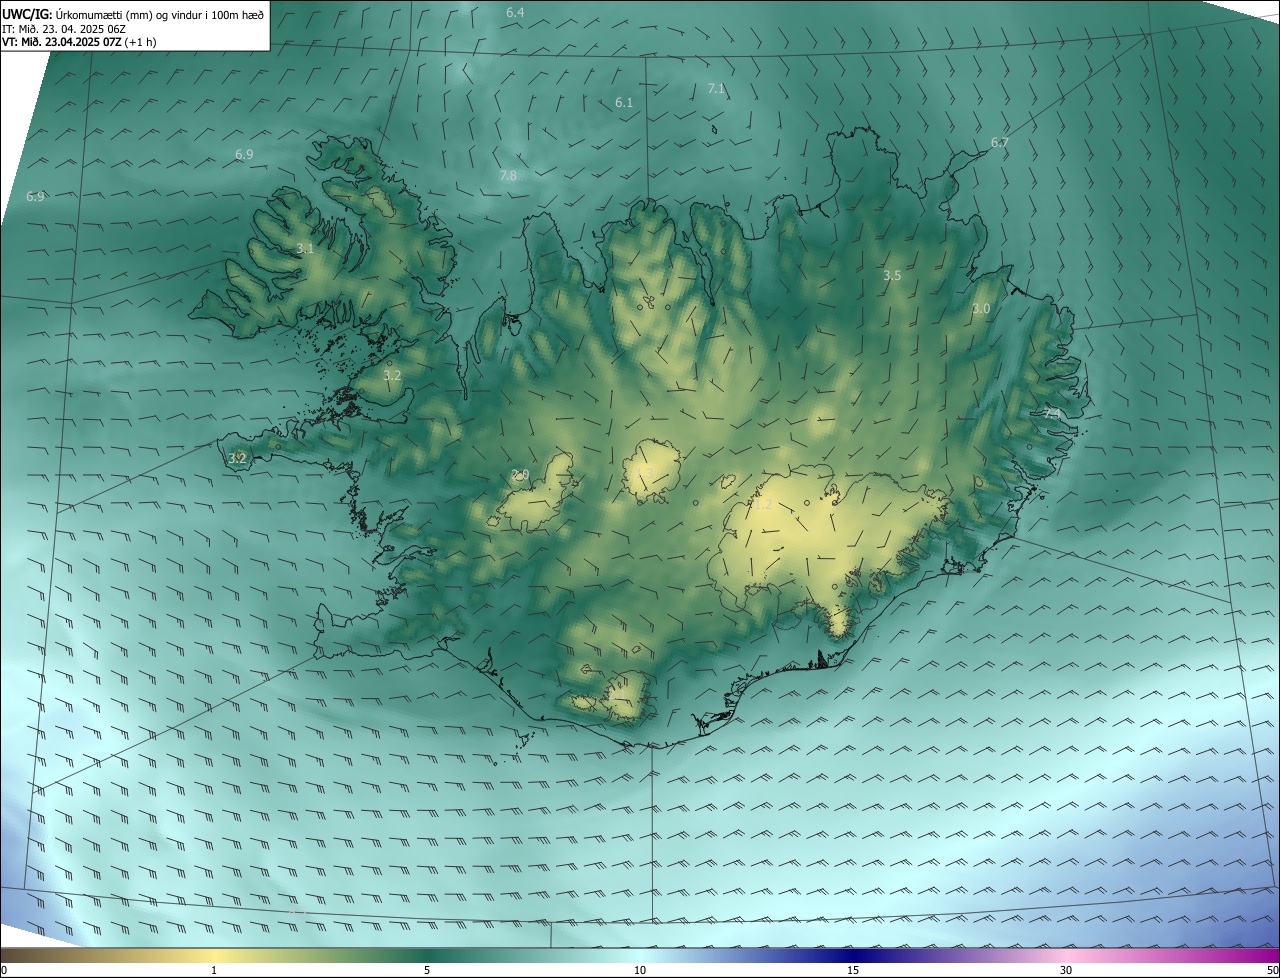Click the colorbar tick label "1"
This screenshot has height=978, width=1280.
pos(214,970)
